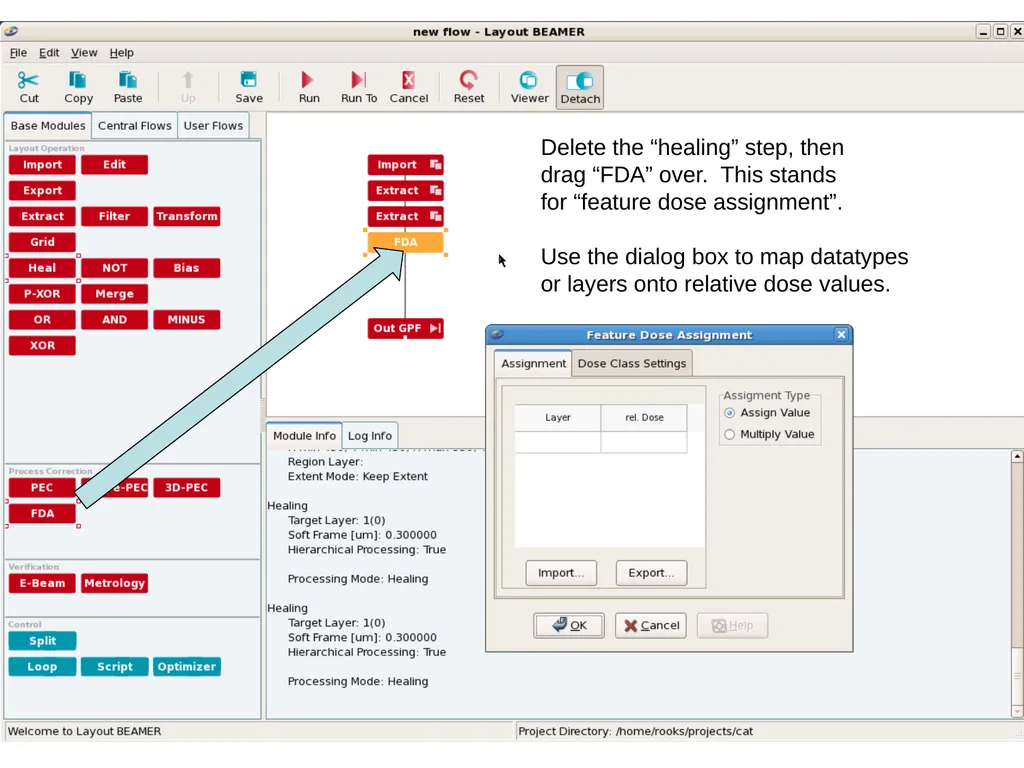The image size is (1024, 768).
Task: Choose the NOT module
Action: (114, 268)
